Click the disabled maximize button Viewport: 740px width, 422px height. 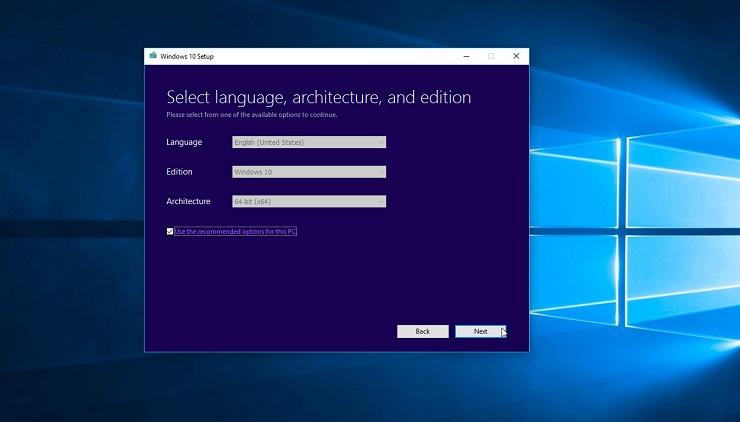click(491, 56)
